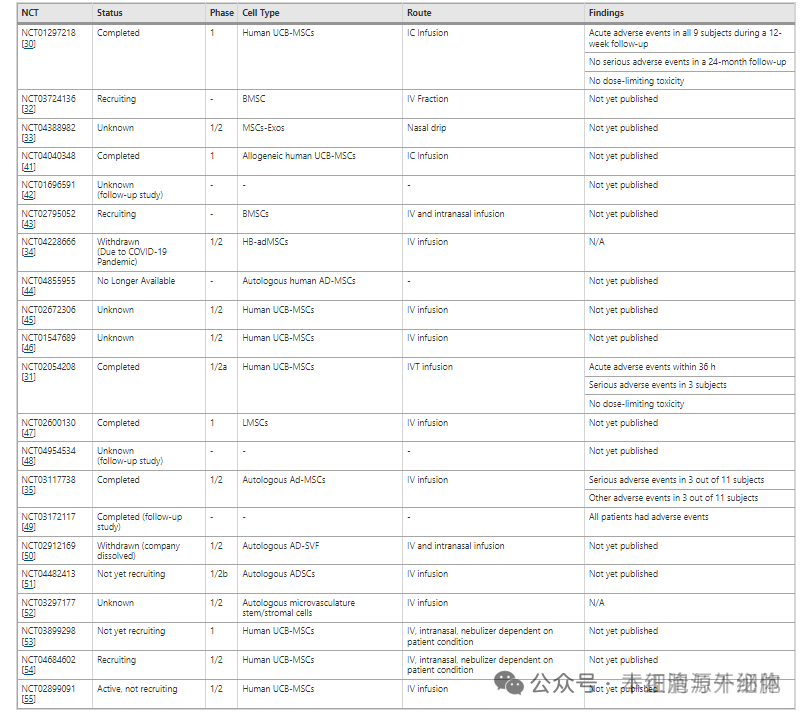The height and width of the screenshot is (715, 806).
Task: Click 'Other adverse events in 3 out of 11 subjects'
Action: [673, 498]
